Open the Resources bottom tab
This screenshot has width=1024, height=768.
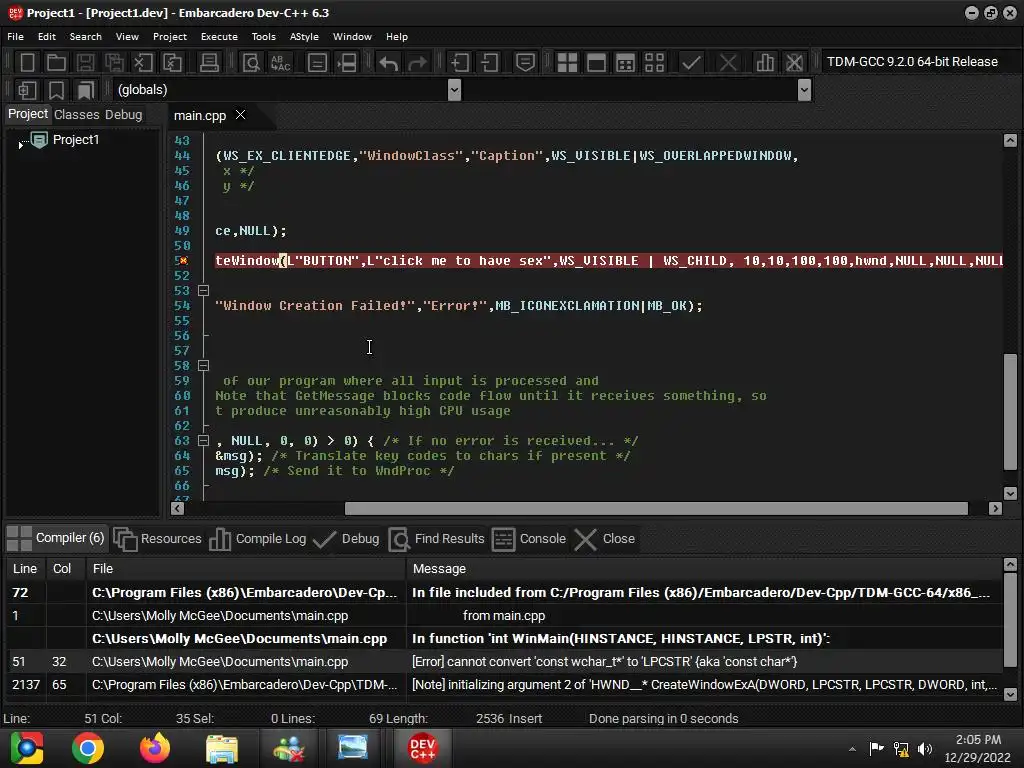(157, 539)
